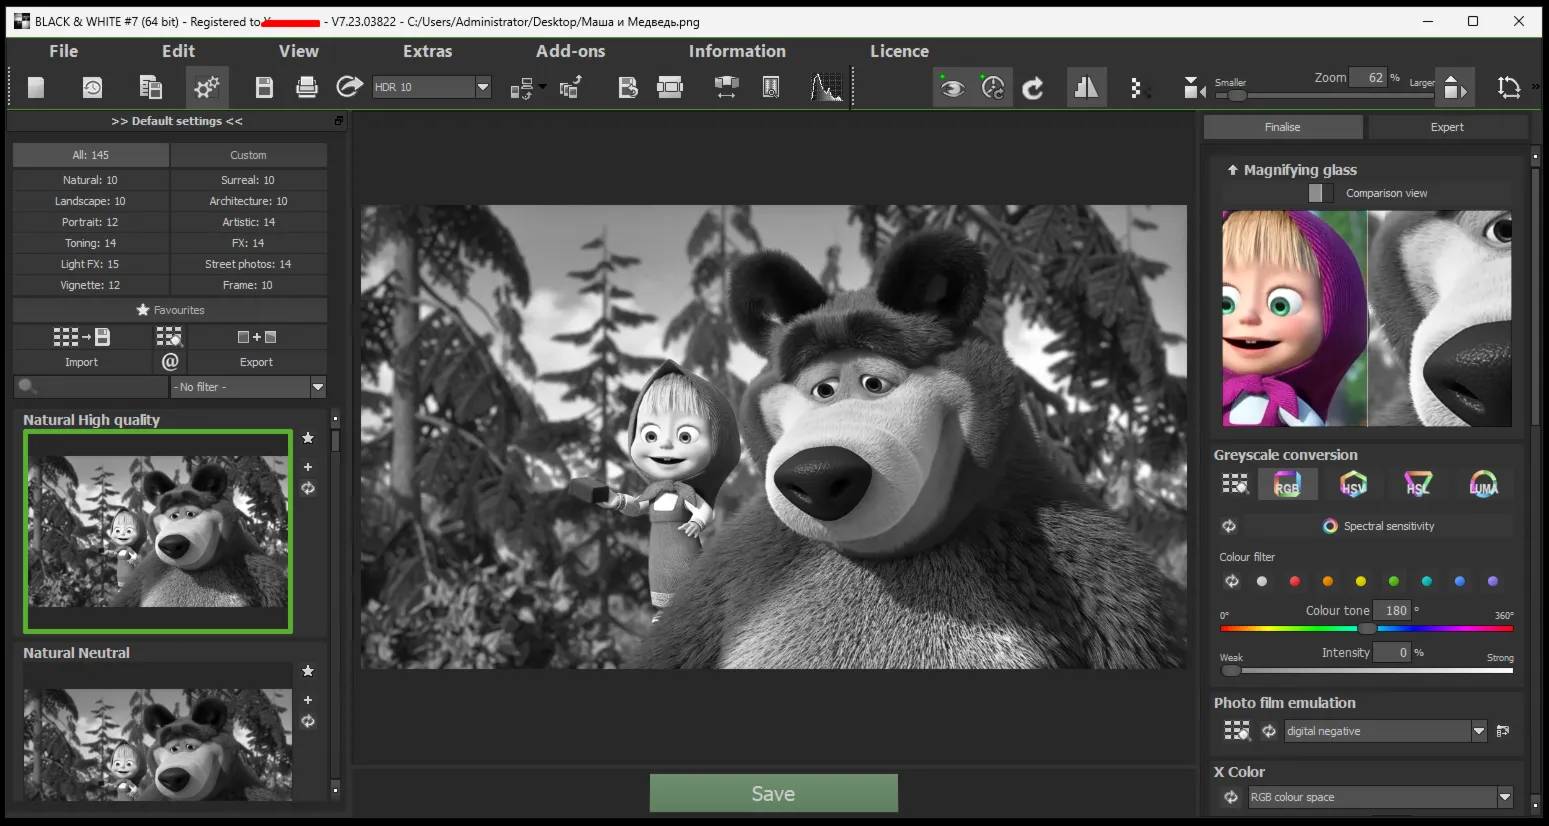Open the gears settings icon
This screenshot has height=826, width=1549.
(207, 88)
